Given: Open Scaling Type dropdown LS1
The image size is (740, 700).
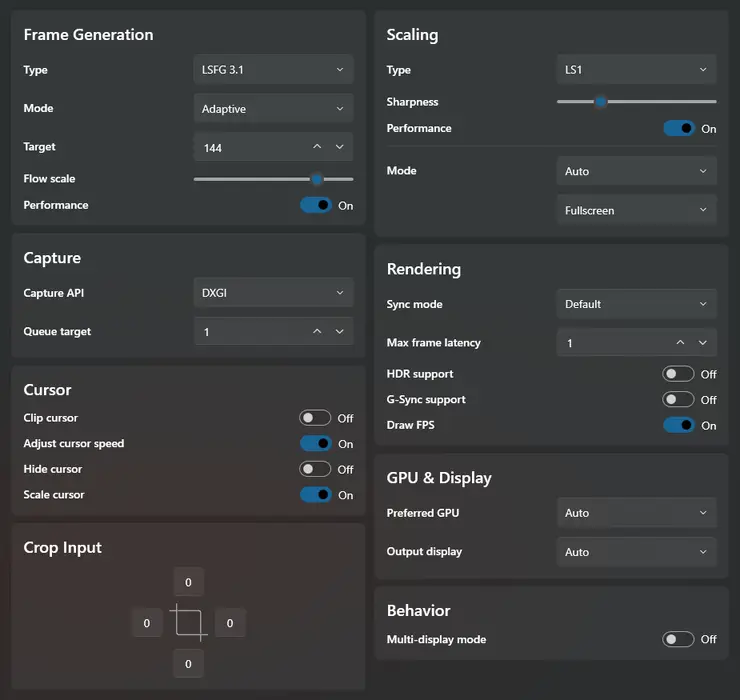Looking at the screenshot, I should point(637,69).
